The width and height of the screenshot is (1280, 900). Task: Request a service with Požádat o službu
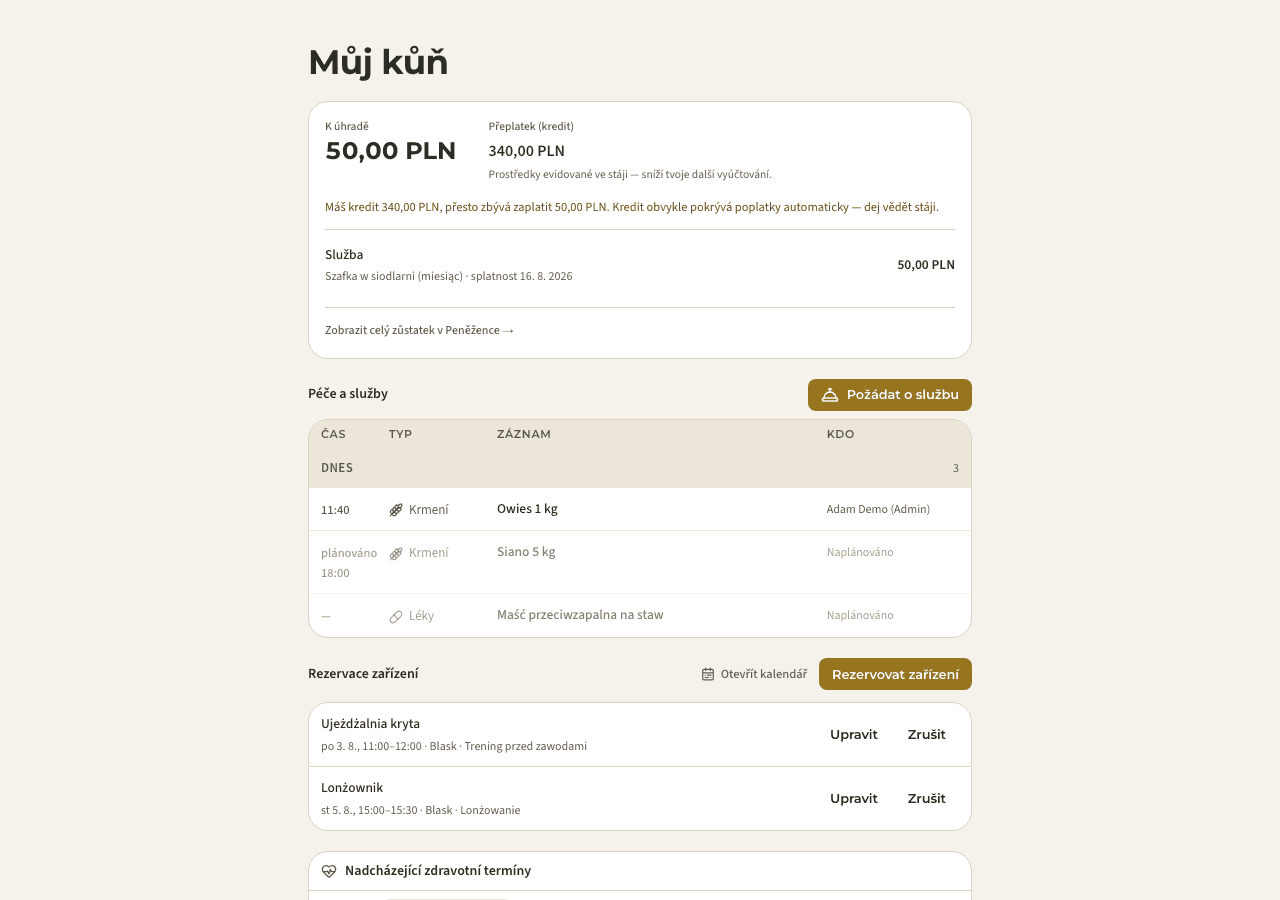pos(890,395)
